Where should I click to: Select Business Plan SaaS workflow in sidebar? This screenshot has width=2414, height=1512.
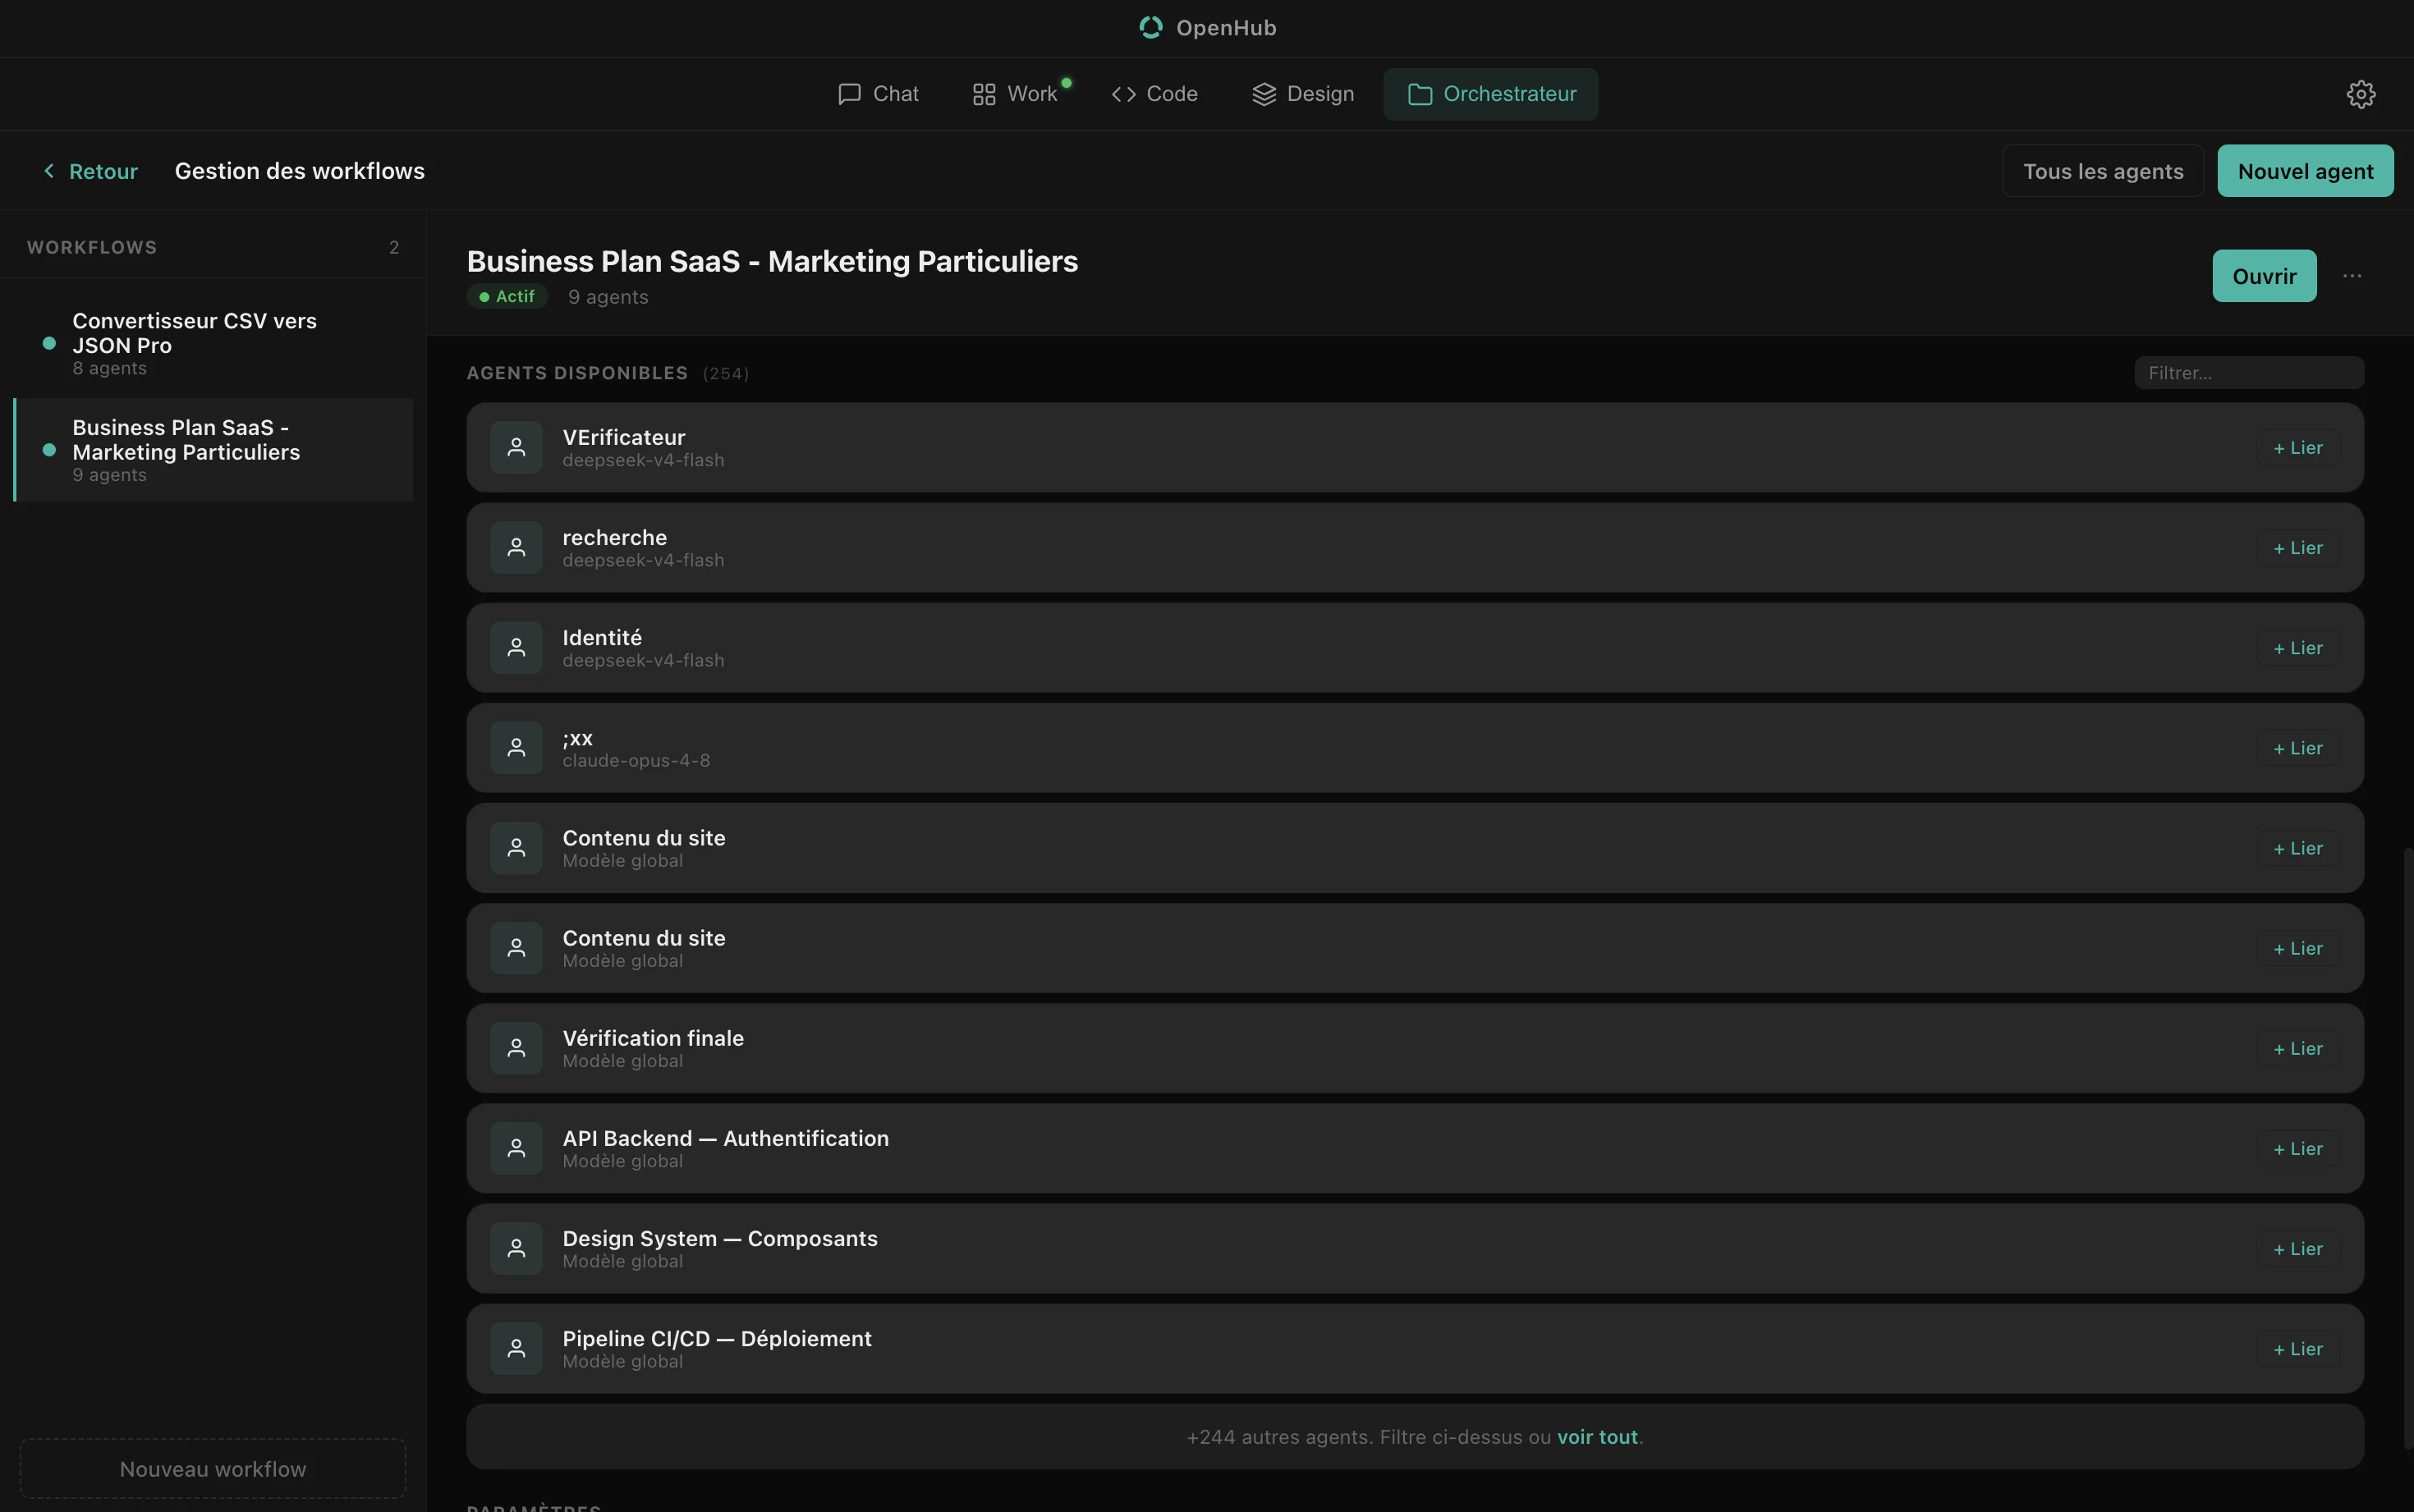pos(213,450)
